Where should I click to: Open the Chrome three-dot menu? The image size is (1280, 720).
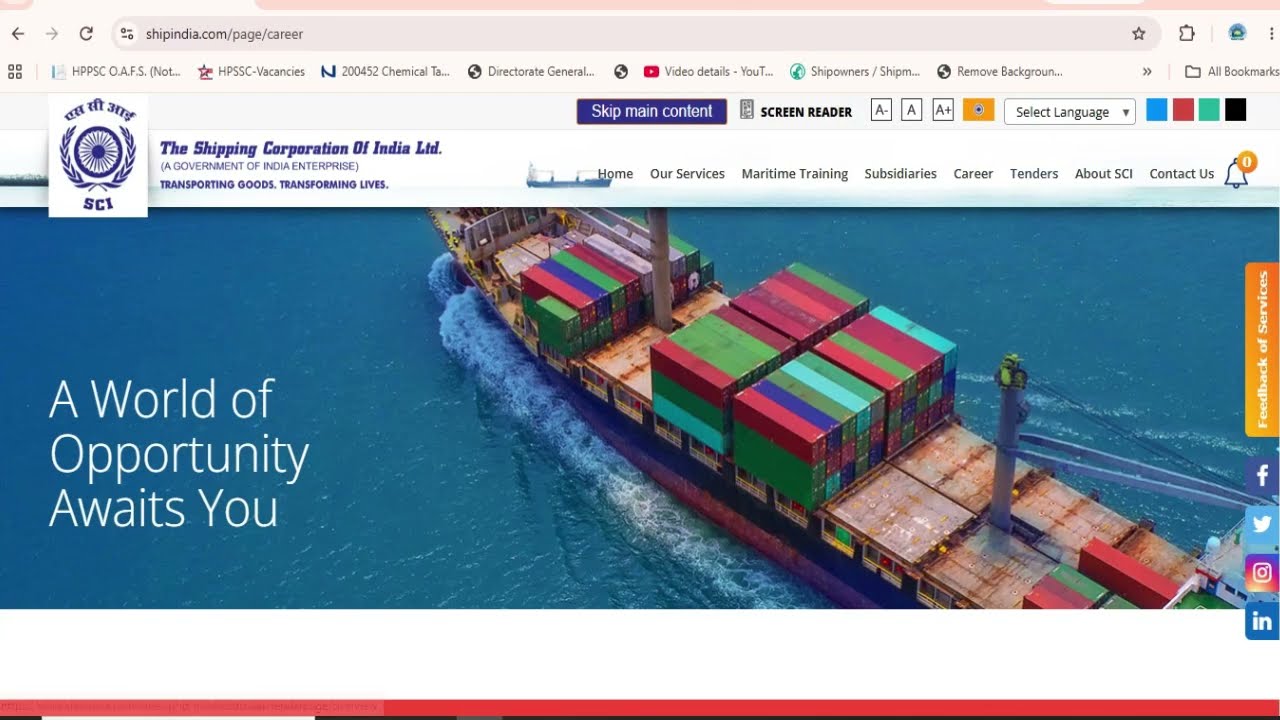tap(1271, 34)
